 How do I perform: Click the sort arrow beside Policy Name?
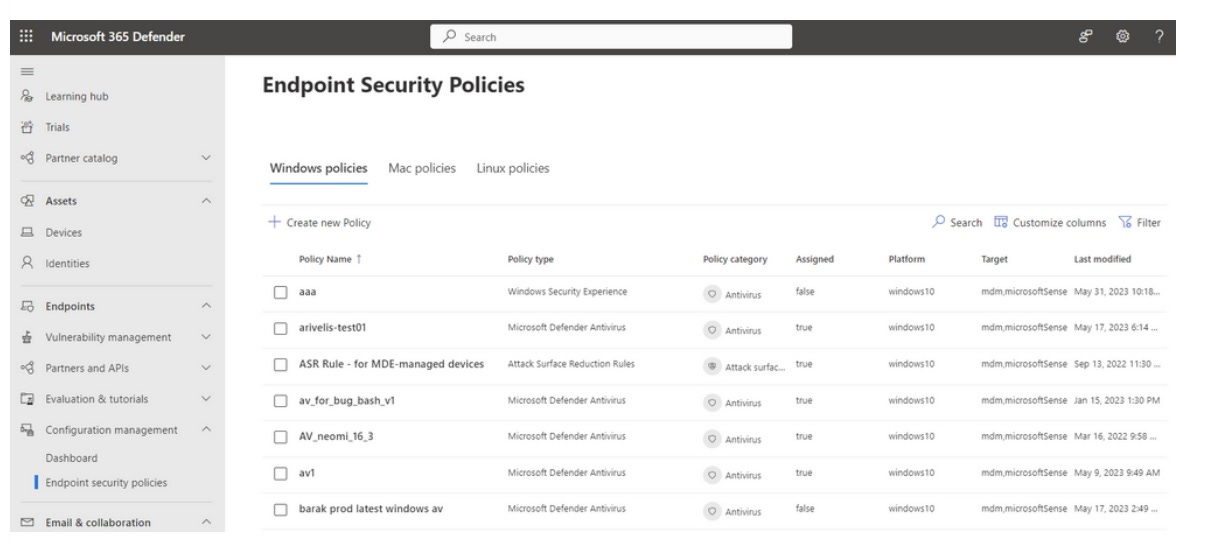pos(361,260)
